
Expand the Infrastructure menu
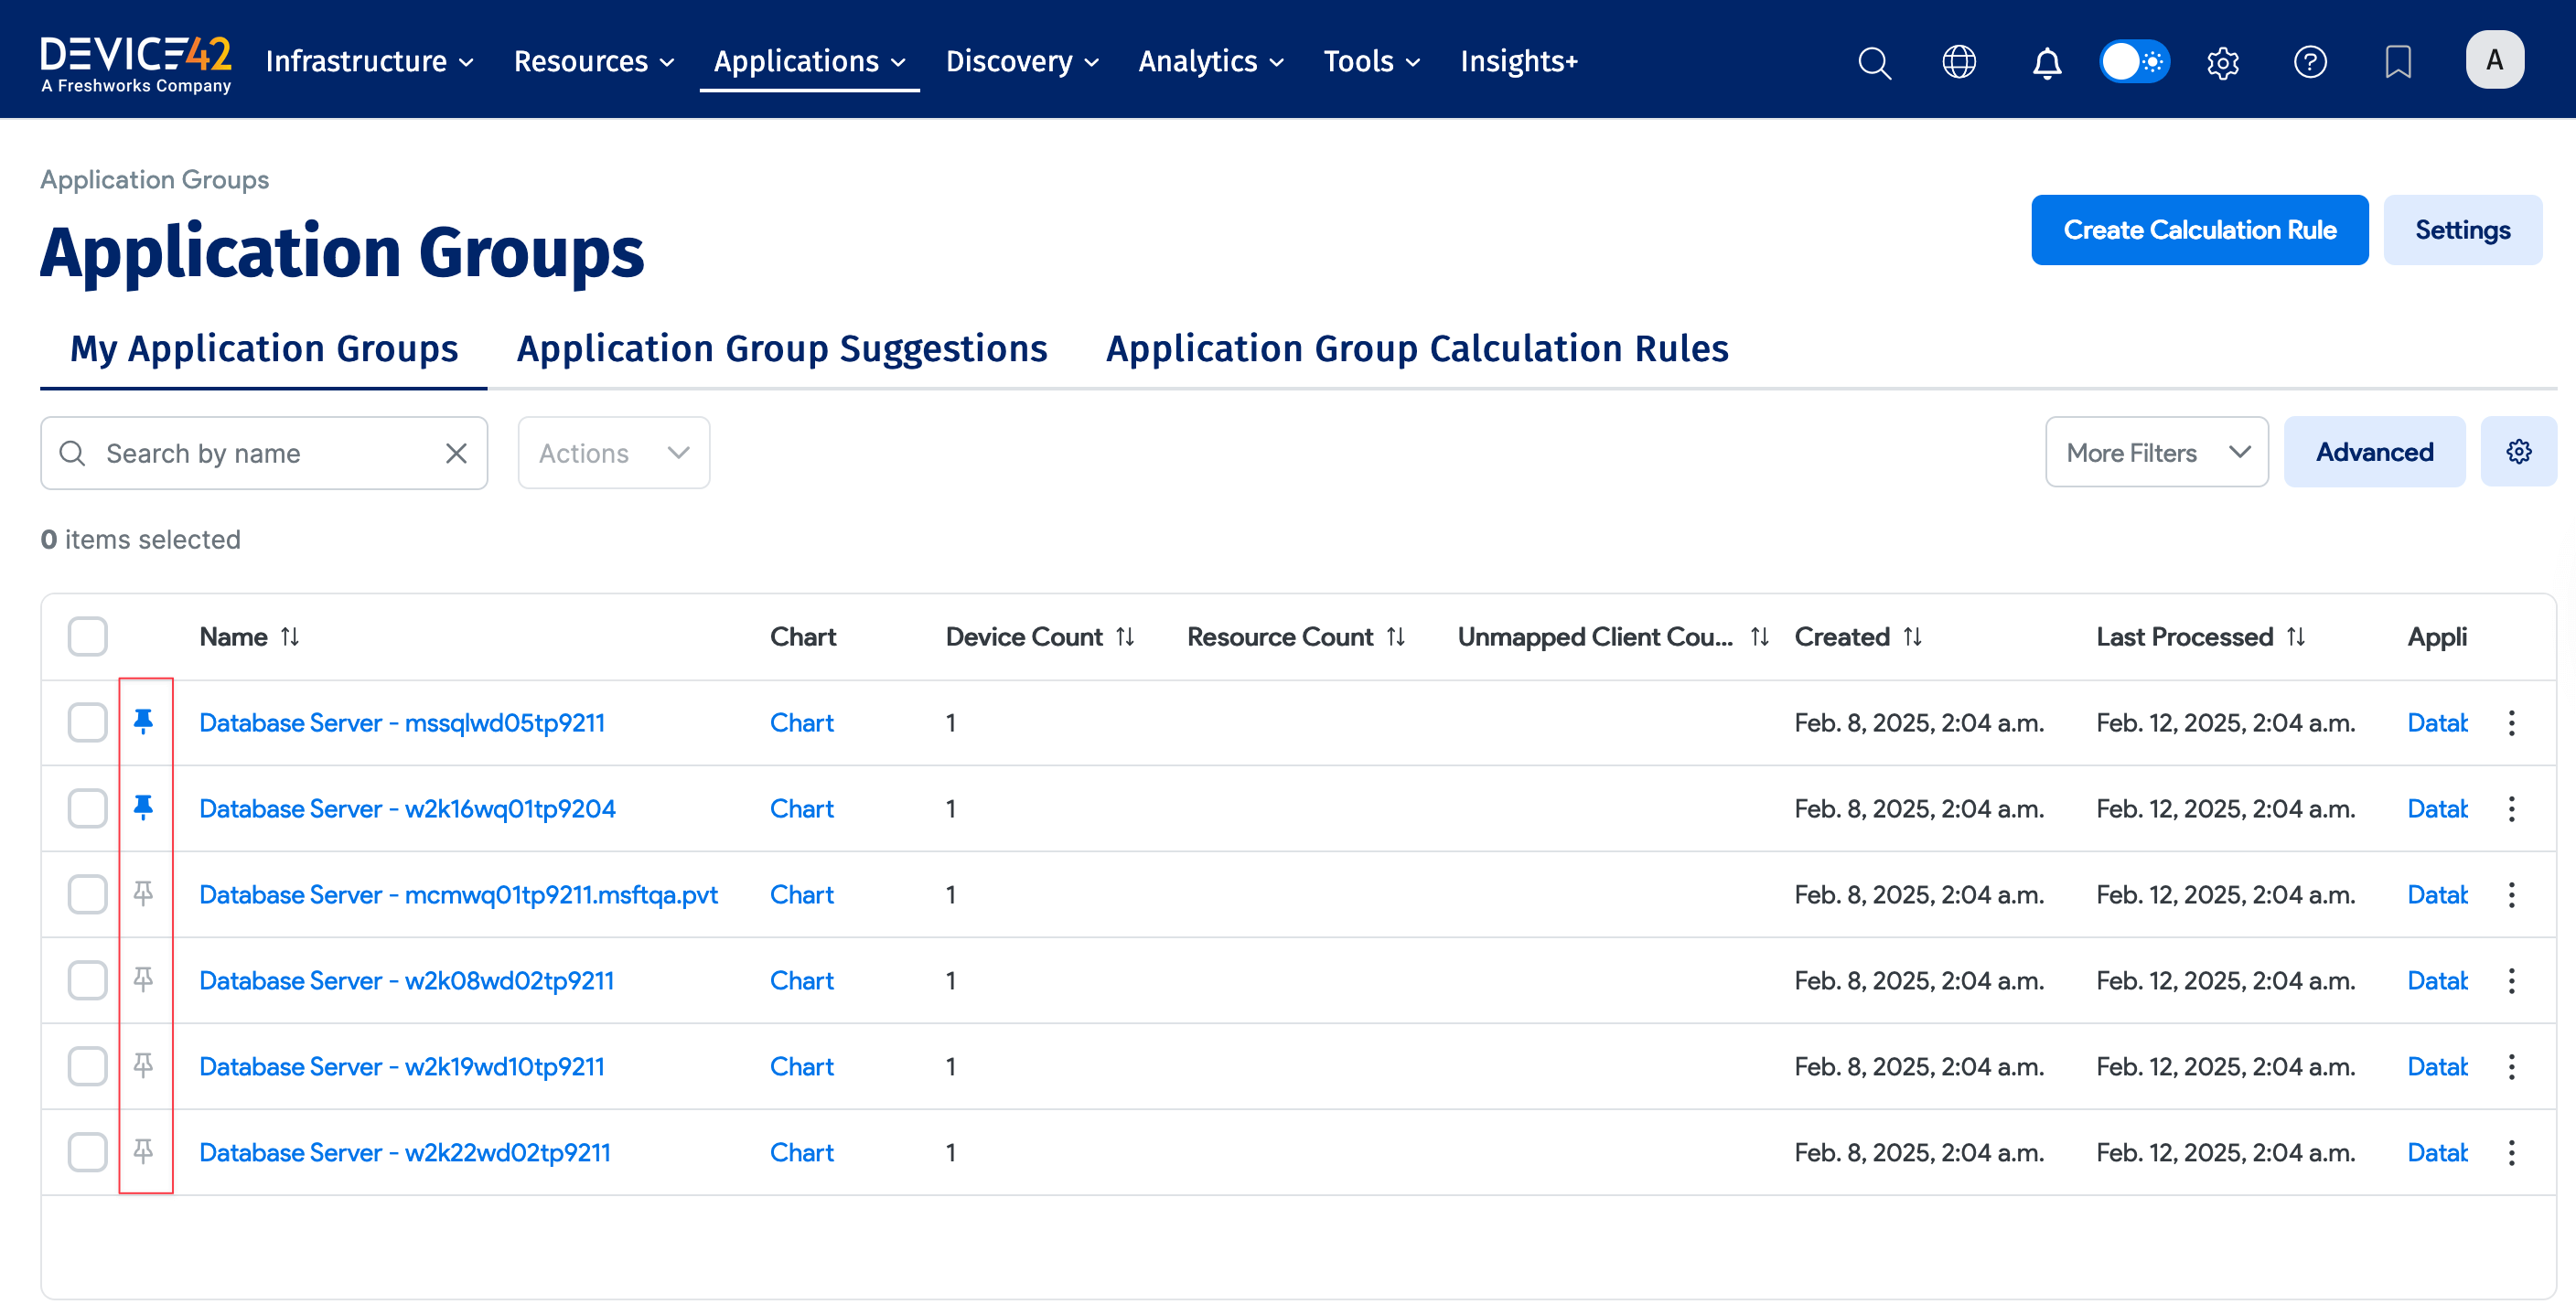pos(369,61)
